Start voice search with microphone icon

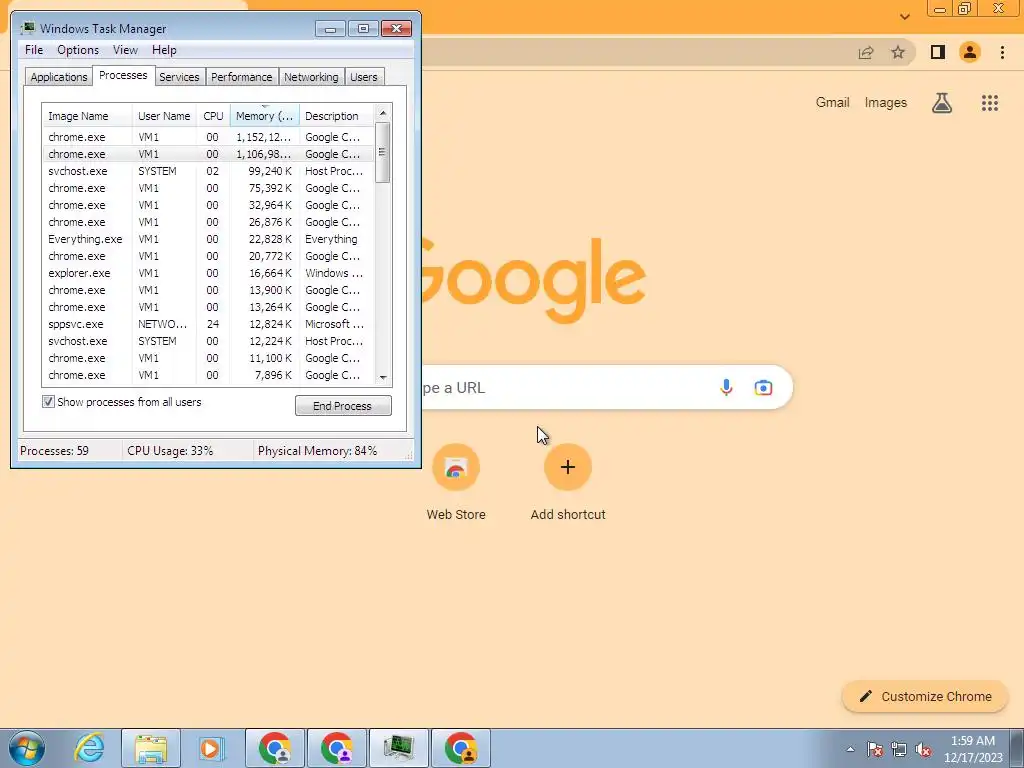pyautogui.click(x=726, y=387)
